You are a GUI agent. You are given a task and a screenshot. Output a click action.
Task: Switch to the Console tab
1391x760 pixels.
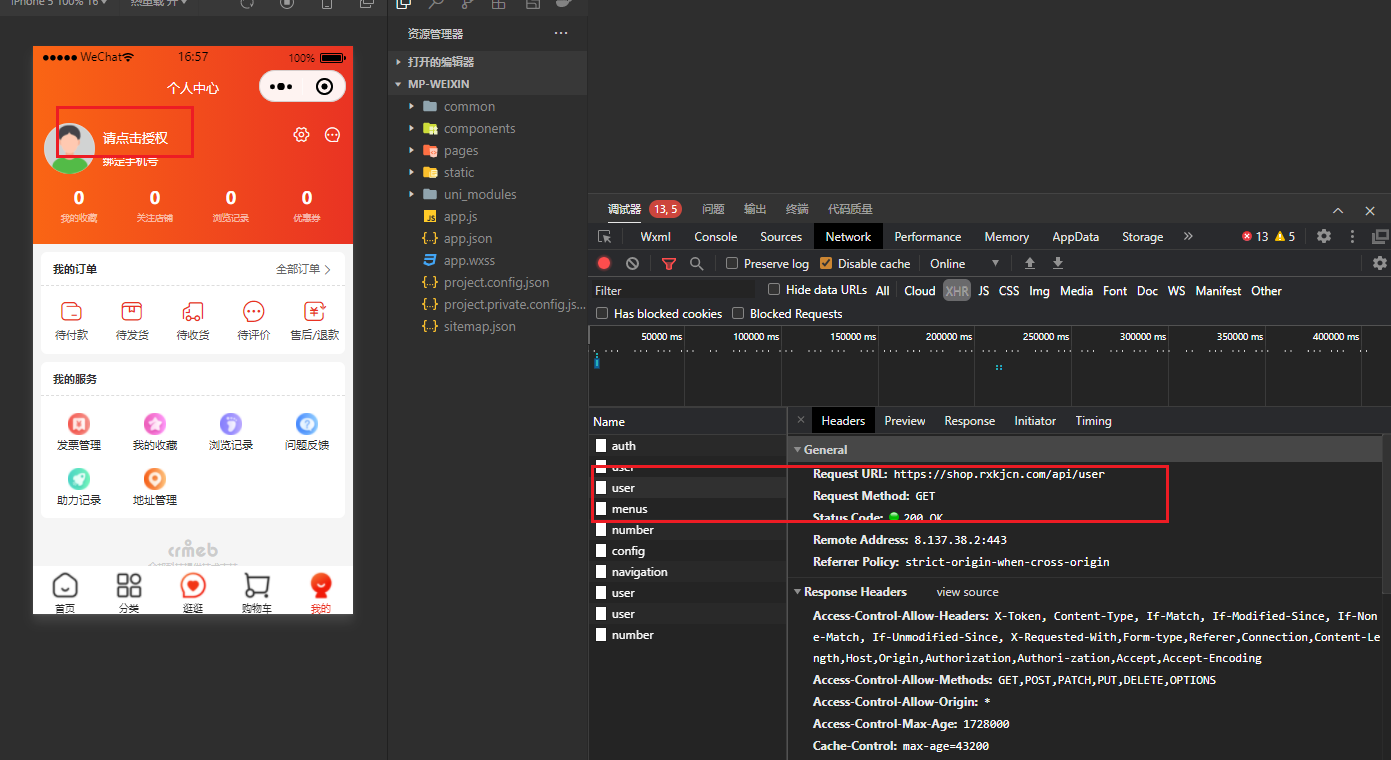[716, 237]
